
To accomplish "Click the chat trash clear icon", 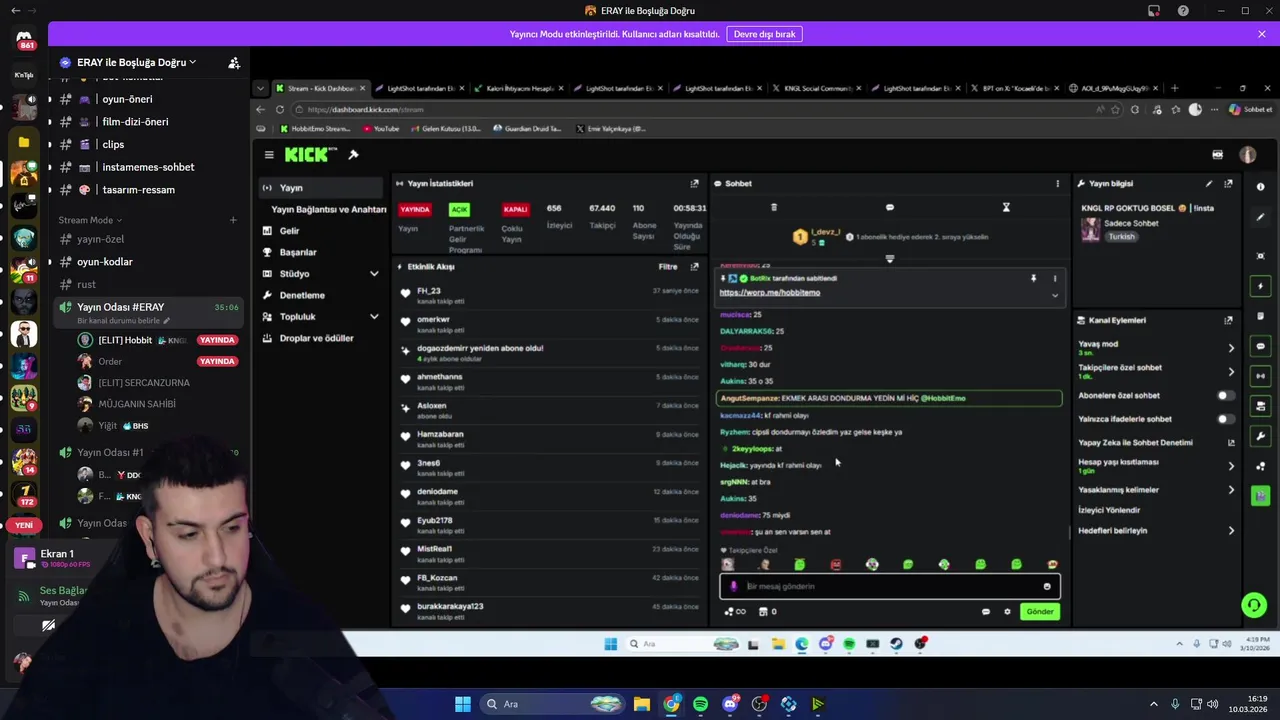I will 773,208.
